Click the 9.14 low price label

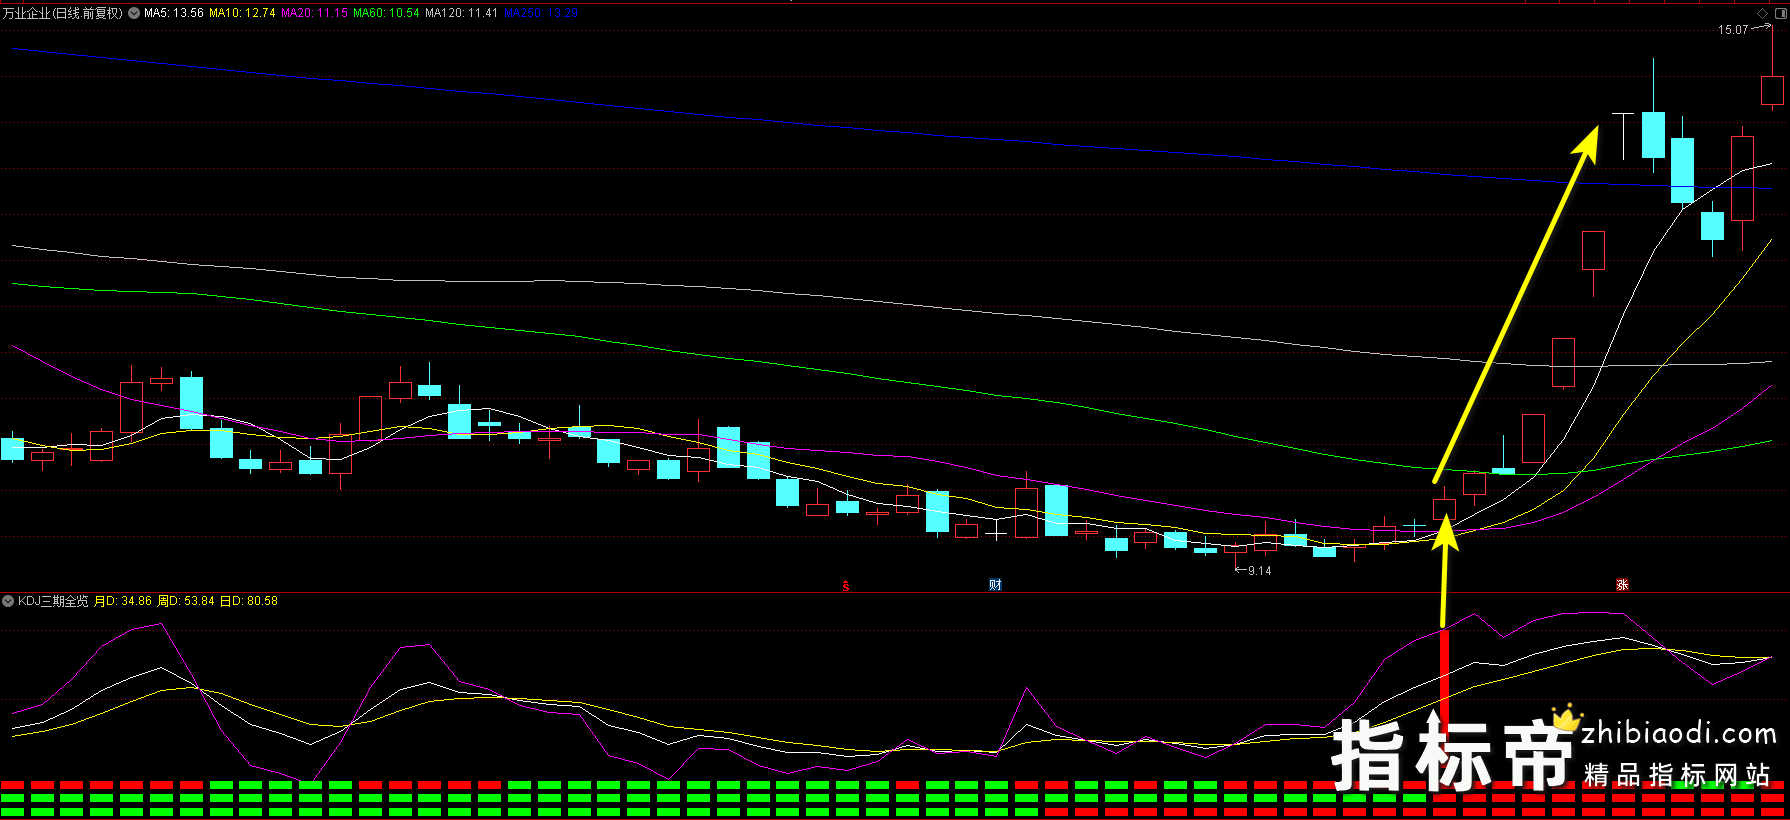point(1259,571)
